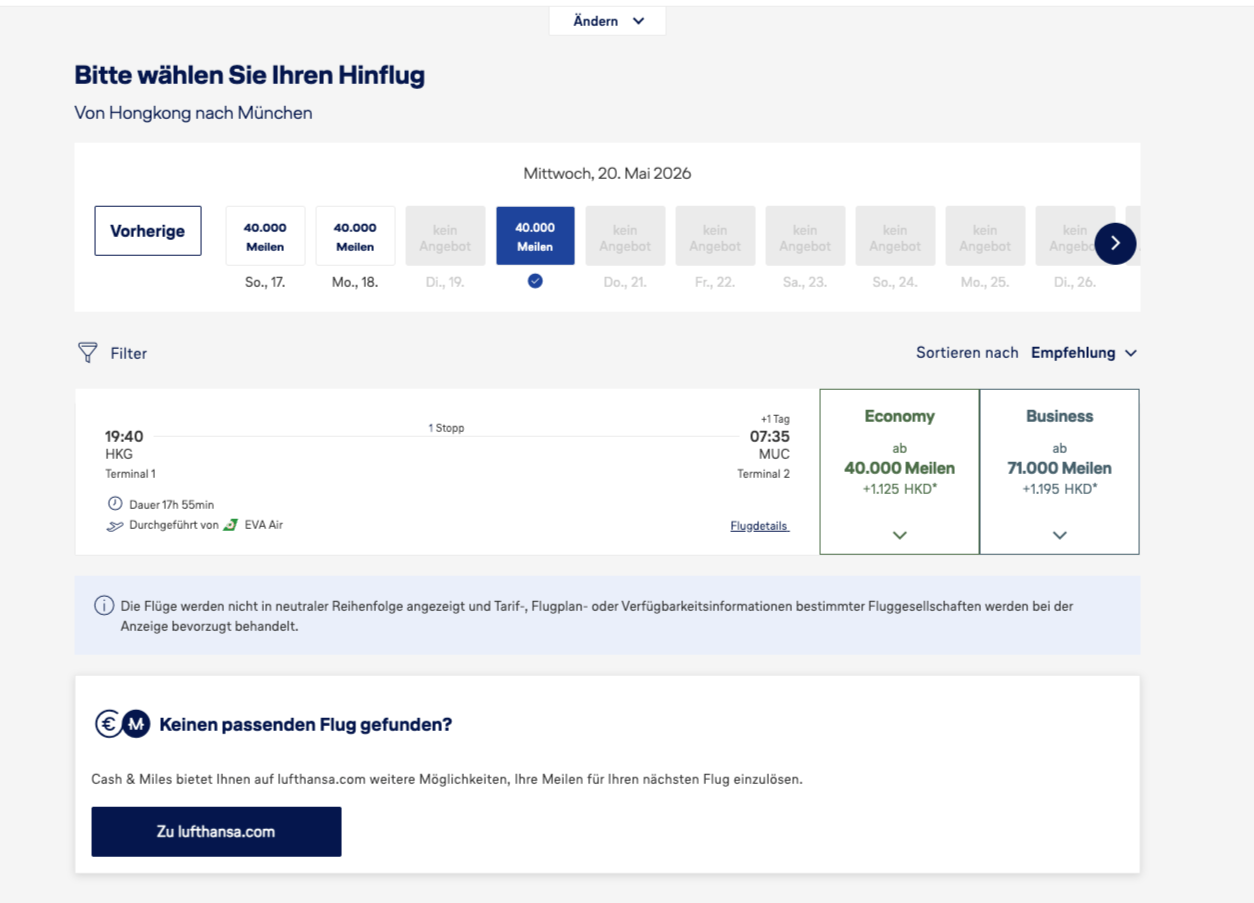Click the Von Hongkong nach München text
1254x903 pixels.
(x=194, y=113)
